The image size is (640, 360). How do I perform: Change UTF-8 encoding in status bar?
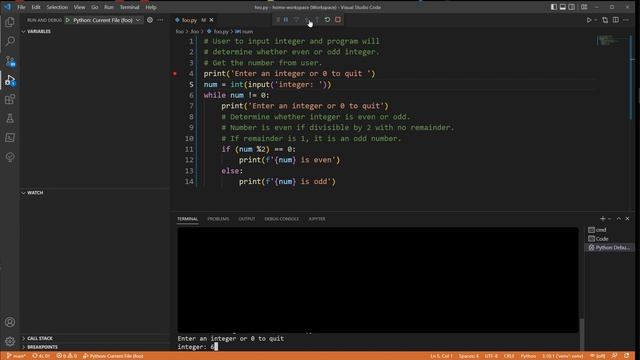click(x=491, y=356)
